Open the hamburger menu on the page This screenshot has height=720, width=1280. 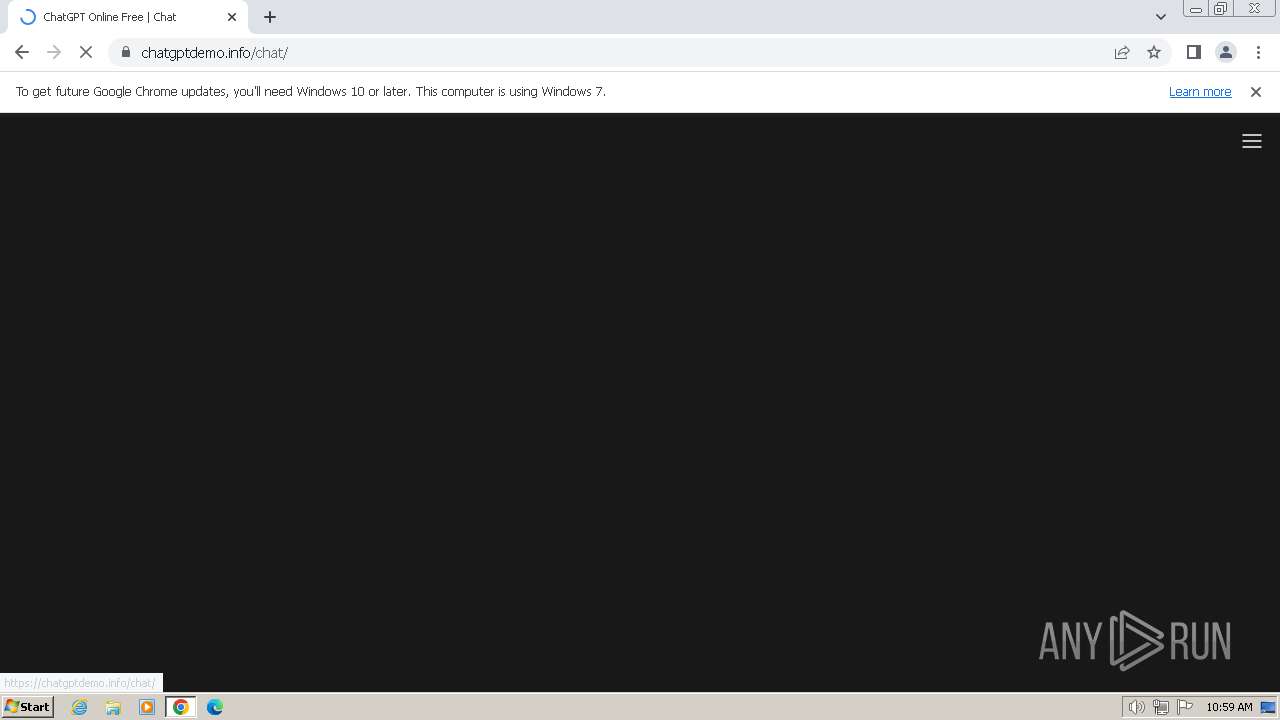[x=1251, y=141]
